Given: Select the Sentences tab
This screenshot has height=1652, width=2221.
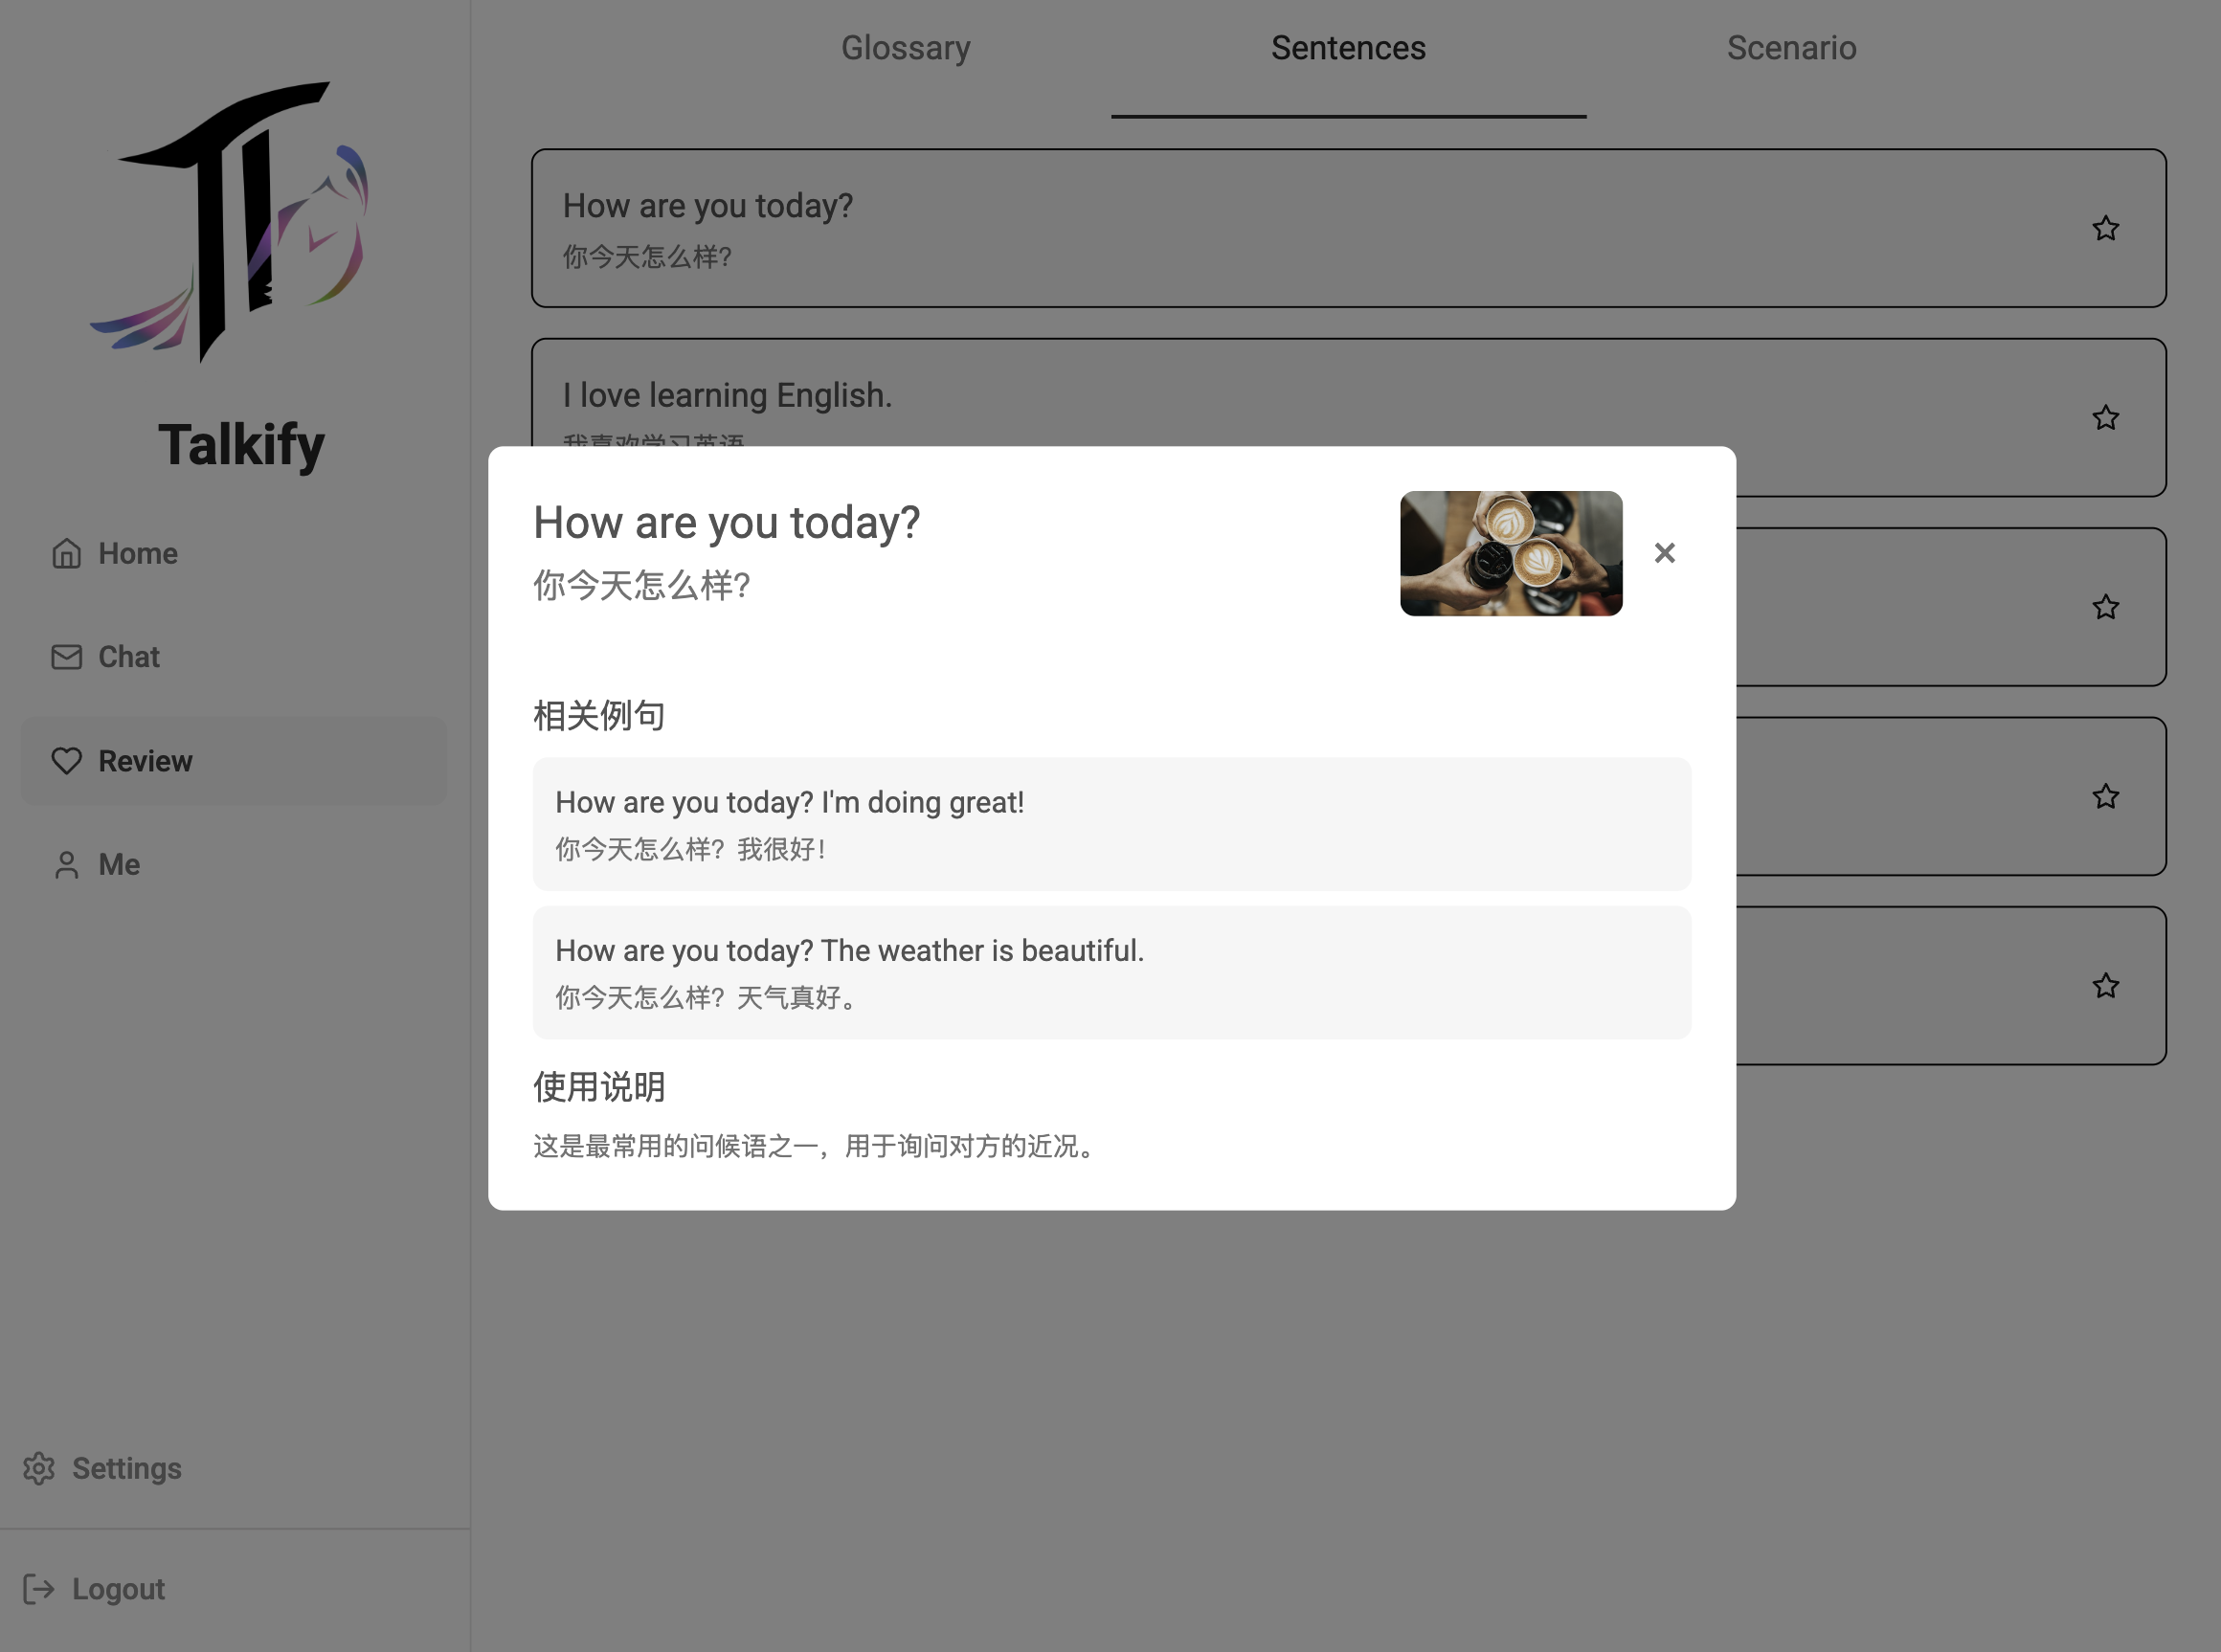Looking at the screenshot, I should click(1347, 48).
